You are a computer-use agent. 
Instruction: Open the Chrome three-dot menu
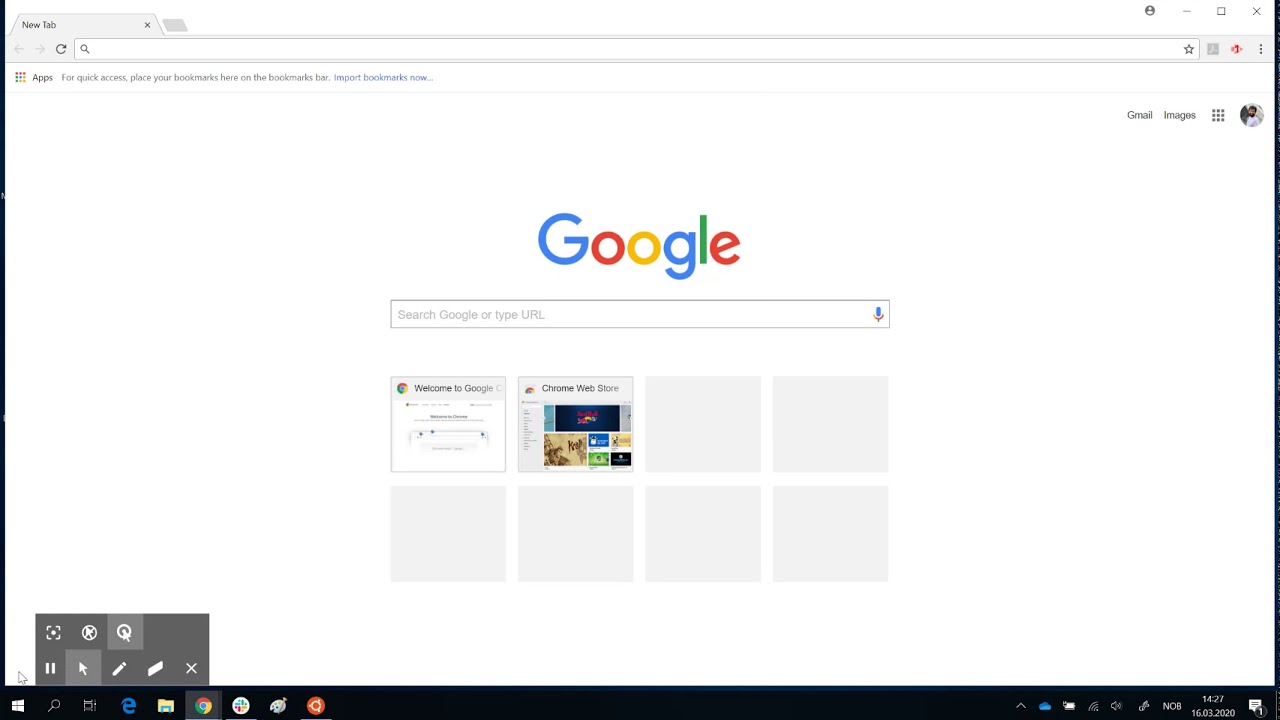click(1260, 49)
